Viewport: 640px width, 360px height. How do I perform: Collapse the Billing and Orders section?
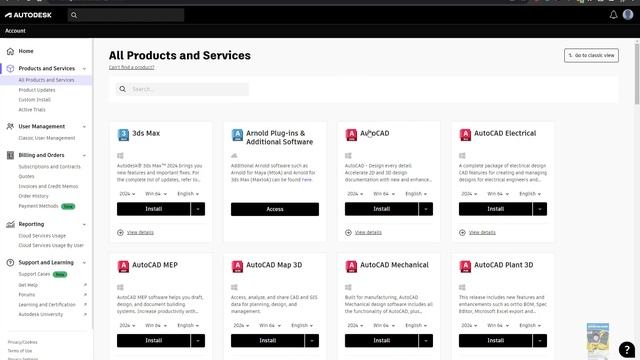[x=84, y=155]
